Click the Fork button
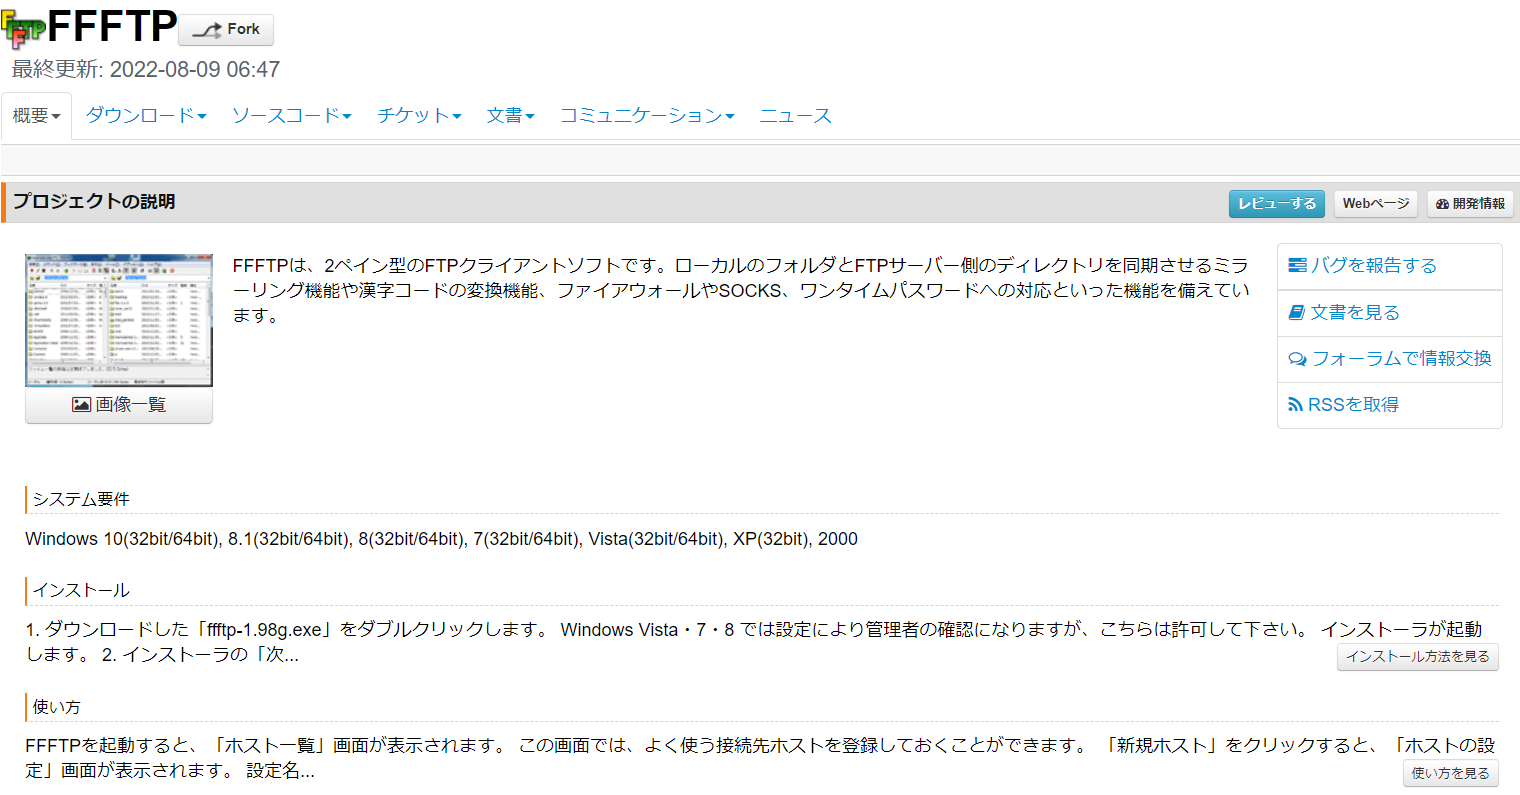 point(226,30)
